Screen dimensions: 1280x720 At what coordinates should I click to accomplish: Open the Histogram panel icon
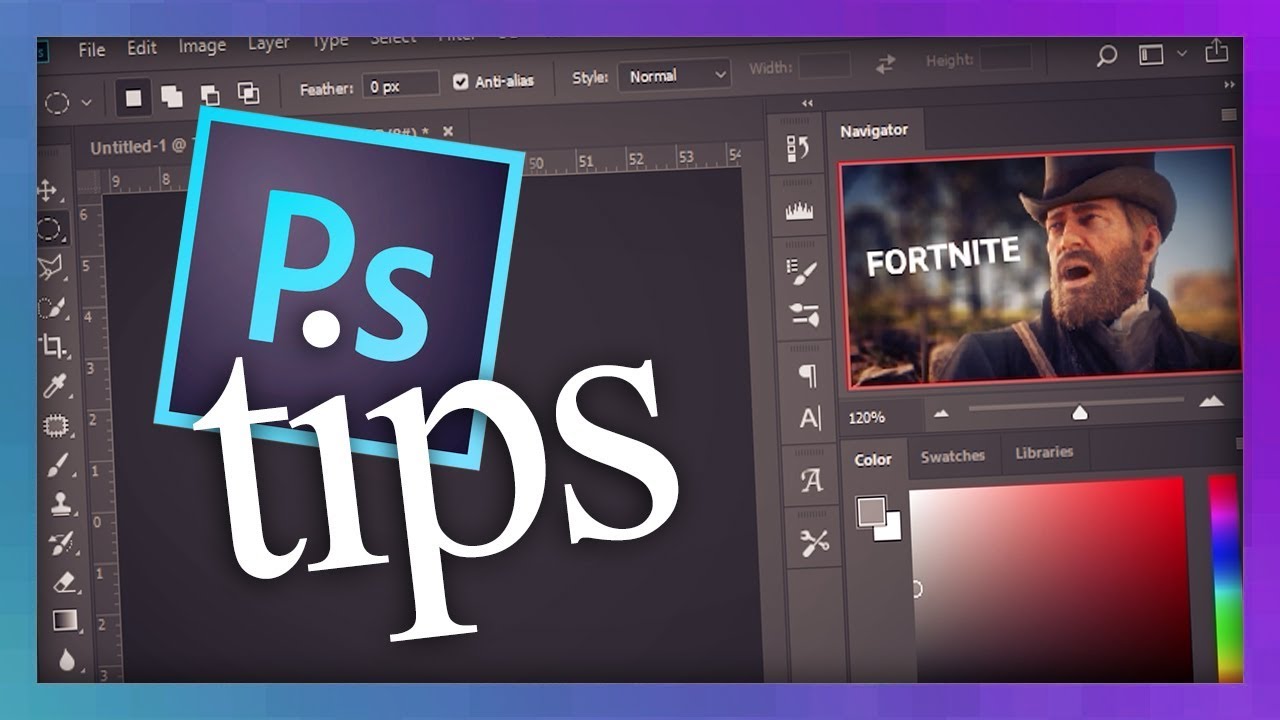(x=800, y=210)
